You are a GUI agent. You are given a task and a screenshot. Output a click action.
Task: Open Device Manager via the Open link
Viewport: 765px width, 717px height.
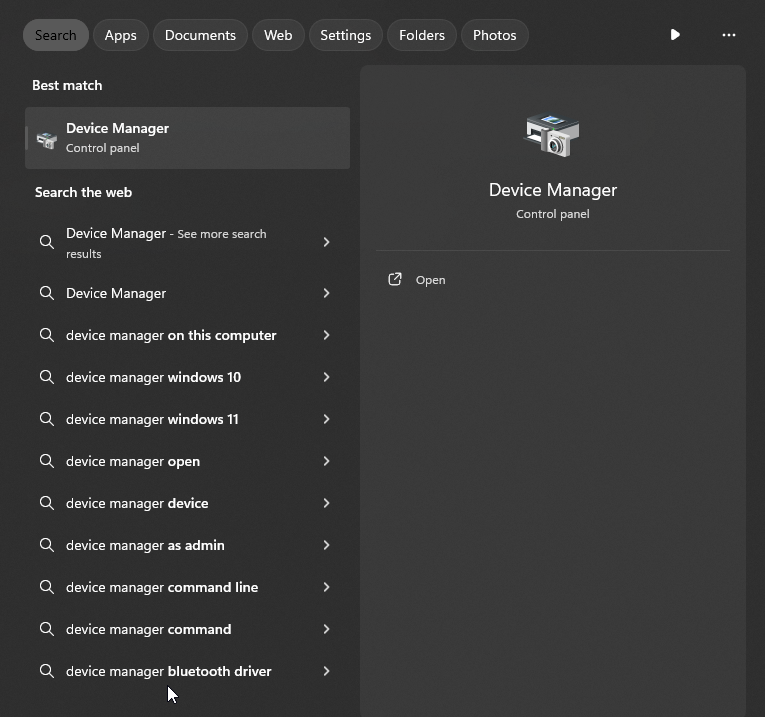coord(430,280)
